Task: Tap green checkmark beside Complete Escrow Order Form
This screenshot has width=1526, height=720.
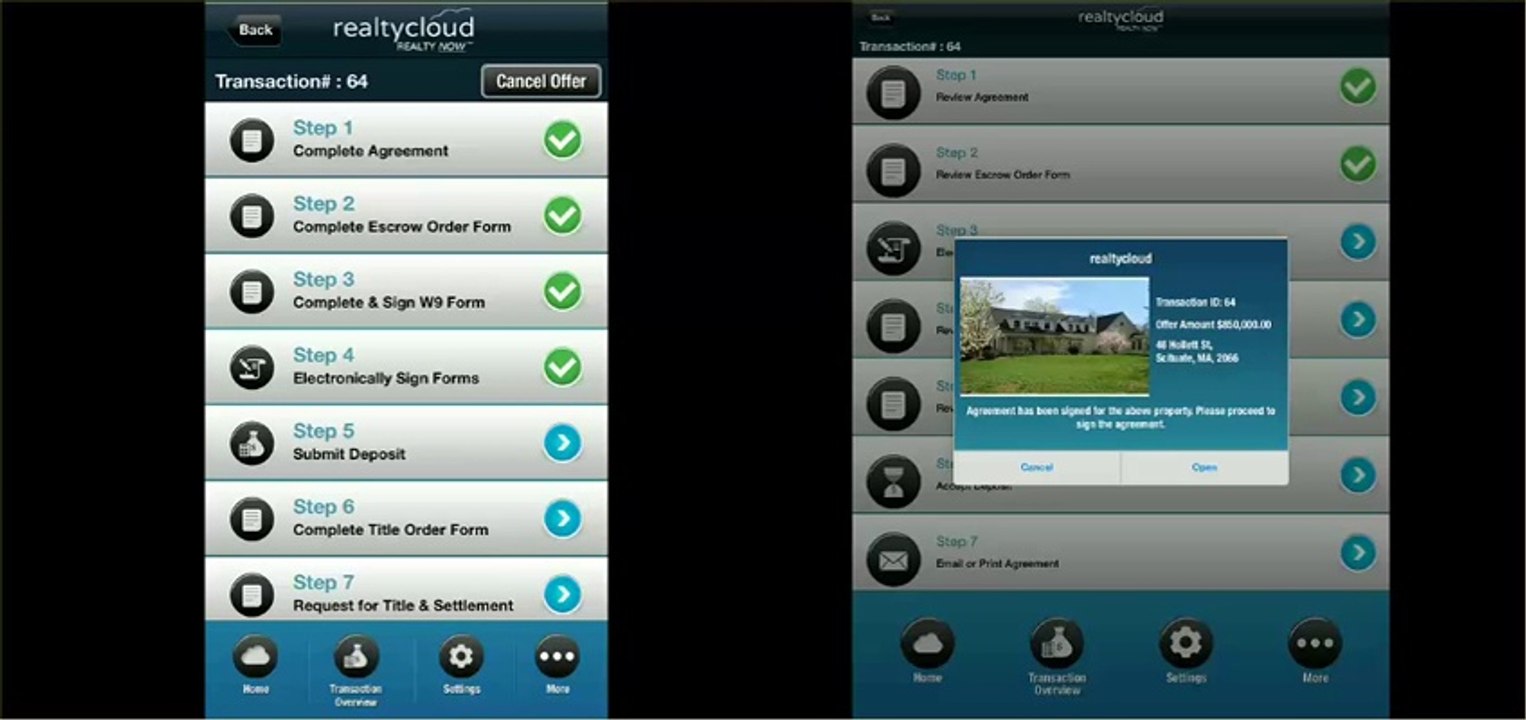Action: click(x=563, y=216)
